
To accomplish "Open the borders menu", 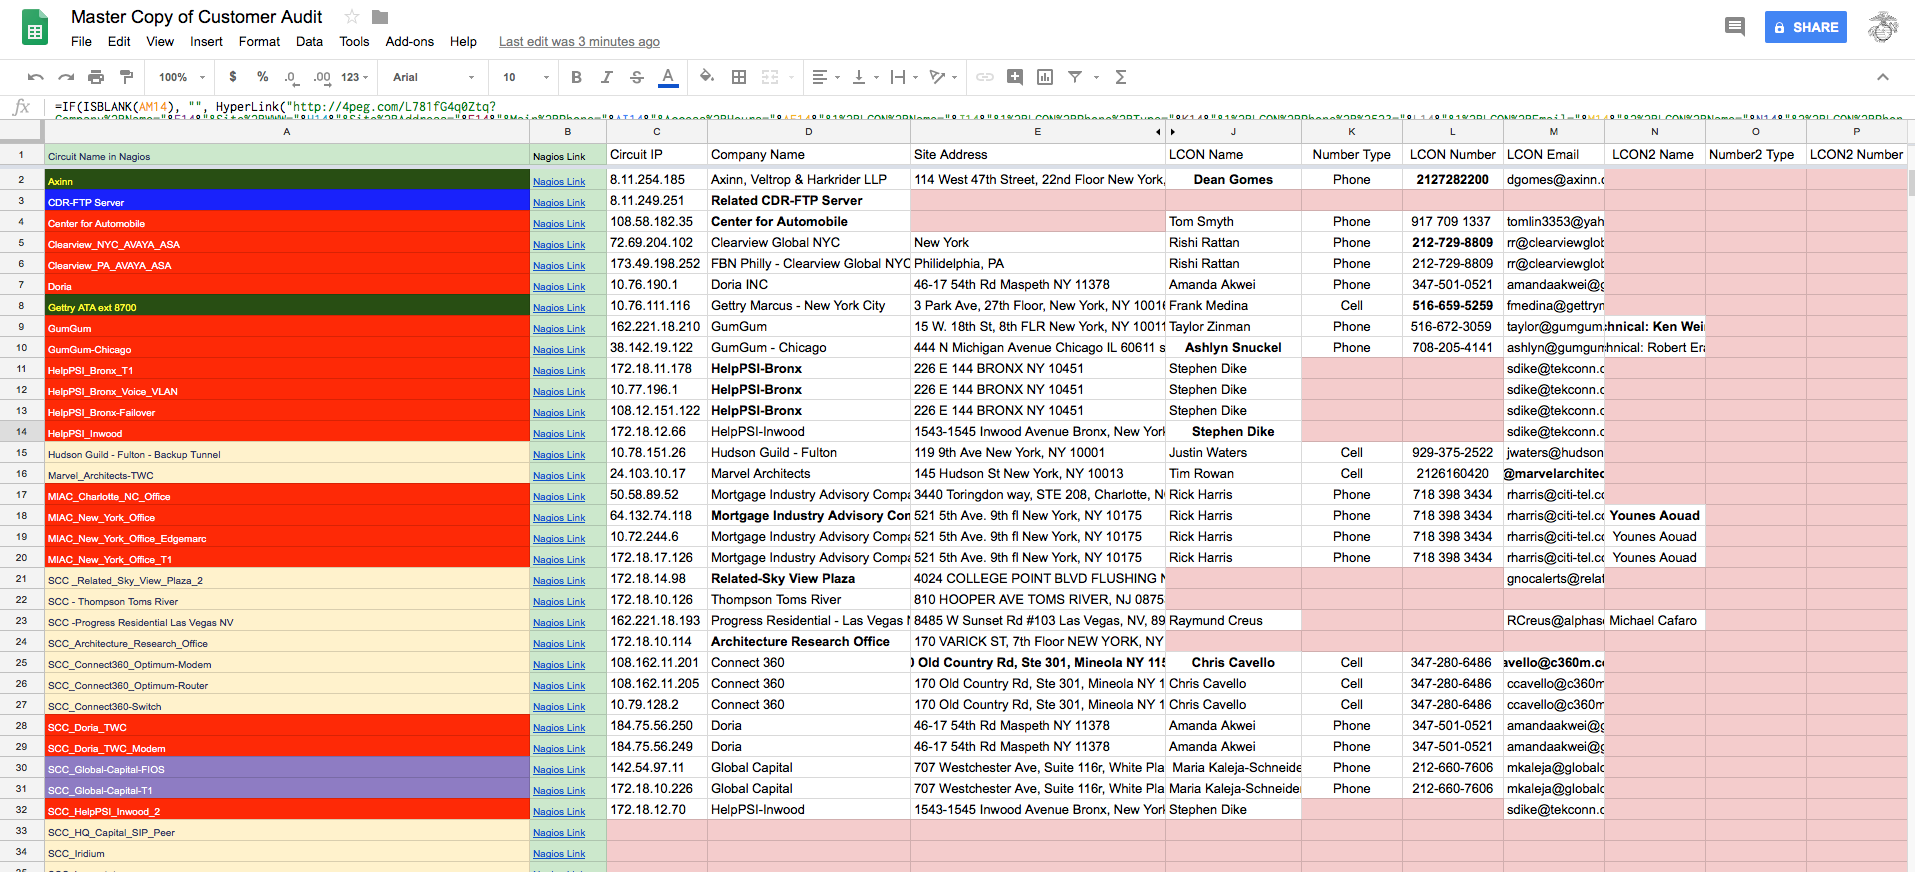I will point(739,77).
